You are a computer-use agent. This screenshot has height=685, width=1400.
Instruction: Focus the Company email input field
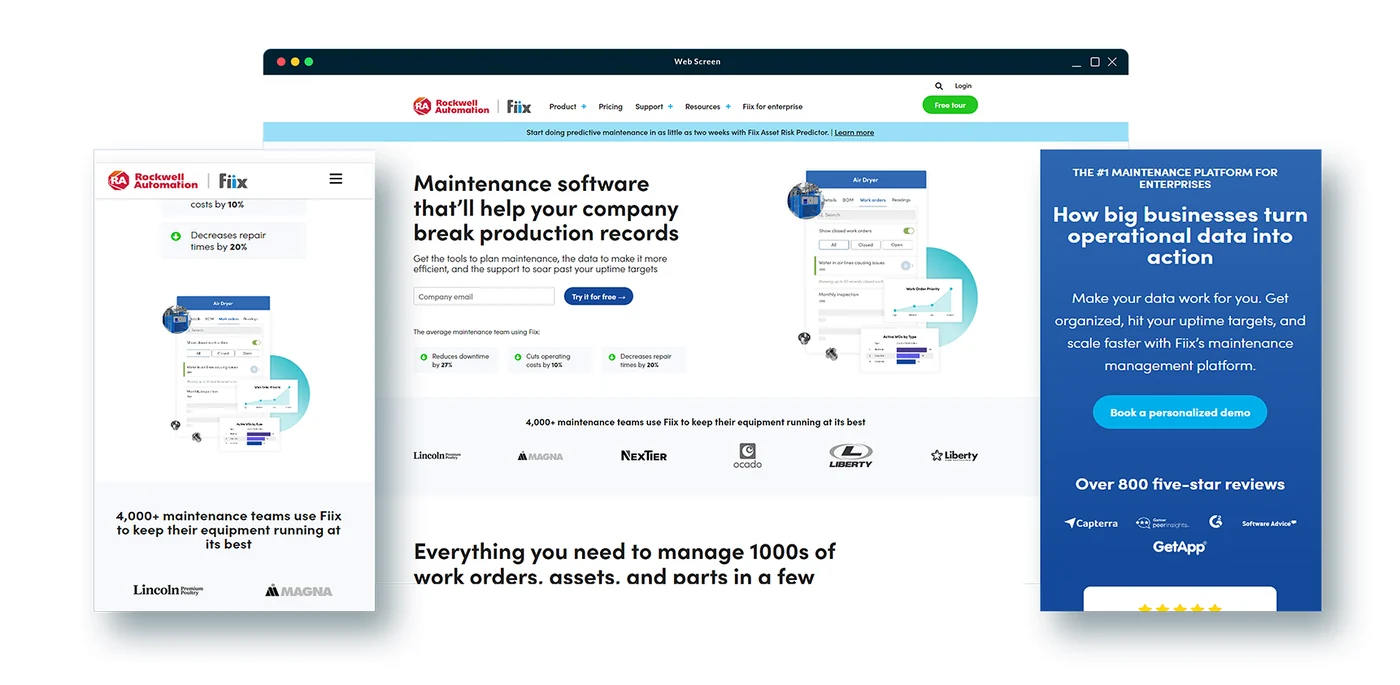point(484,296)
